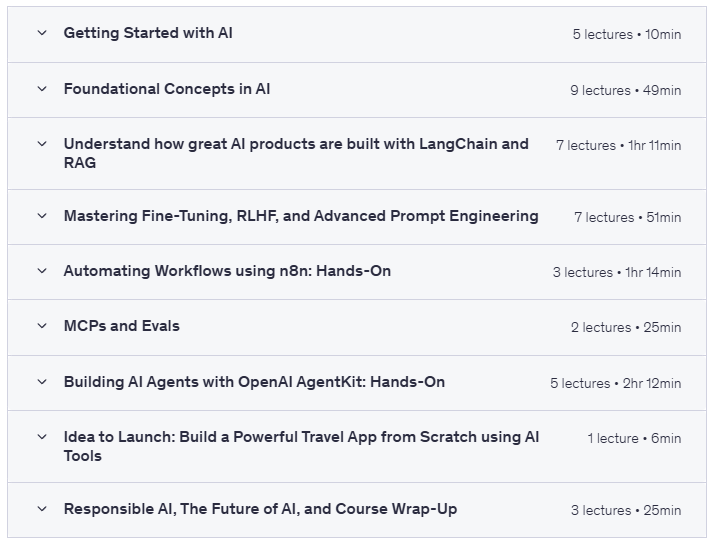Open the Getting Started with AI section title
The height and width of the screenshot is (541, 716).
click(148, 33)
